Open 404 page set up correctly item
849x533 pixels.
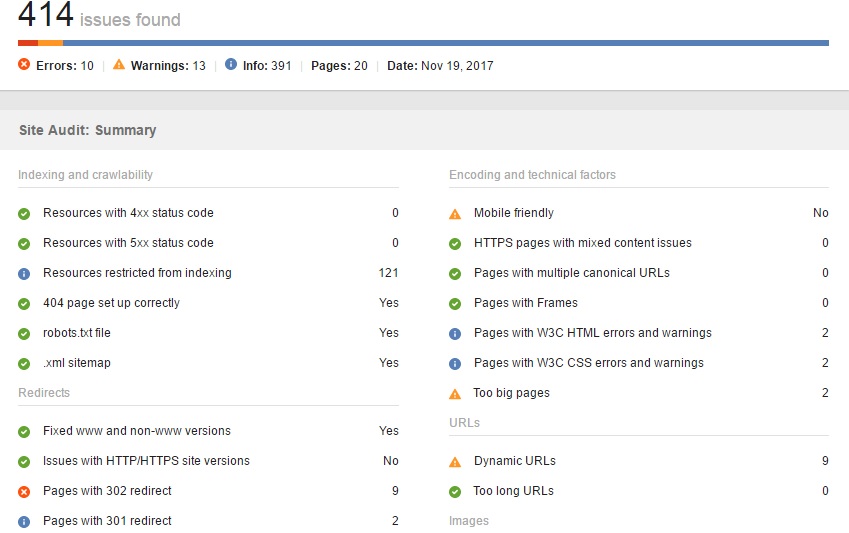coord(112,303)
